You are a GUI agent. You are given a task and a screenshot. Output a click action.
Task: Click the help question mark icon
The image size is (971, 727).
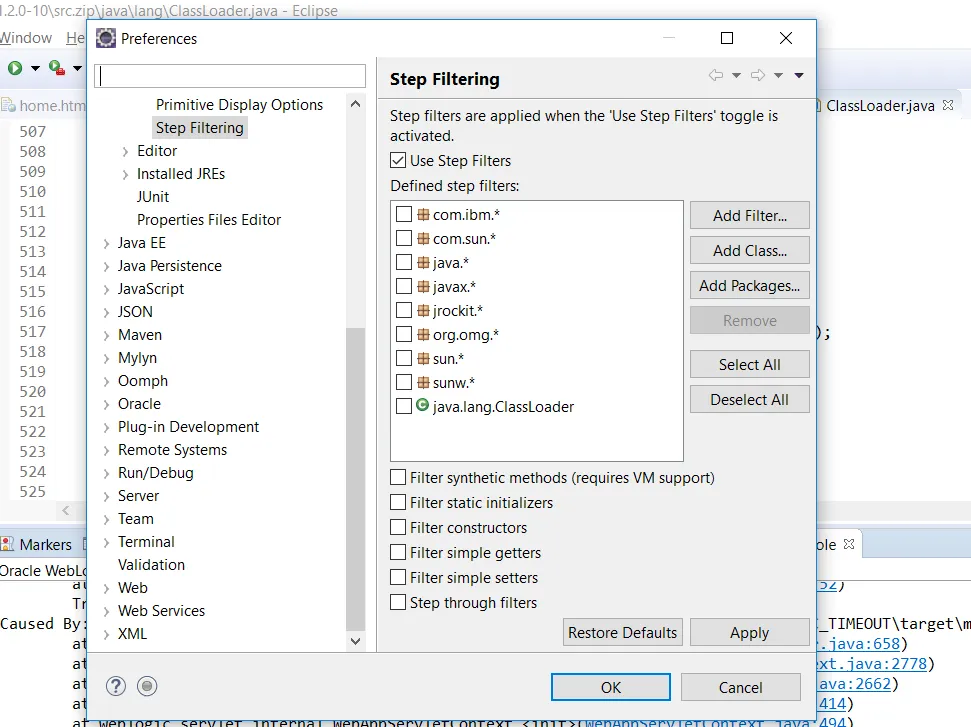point(116,686)
